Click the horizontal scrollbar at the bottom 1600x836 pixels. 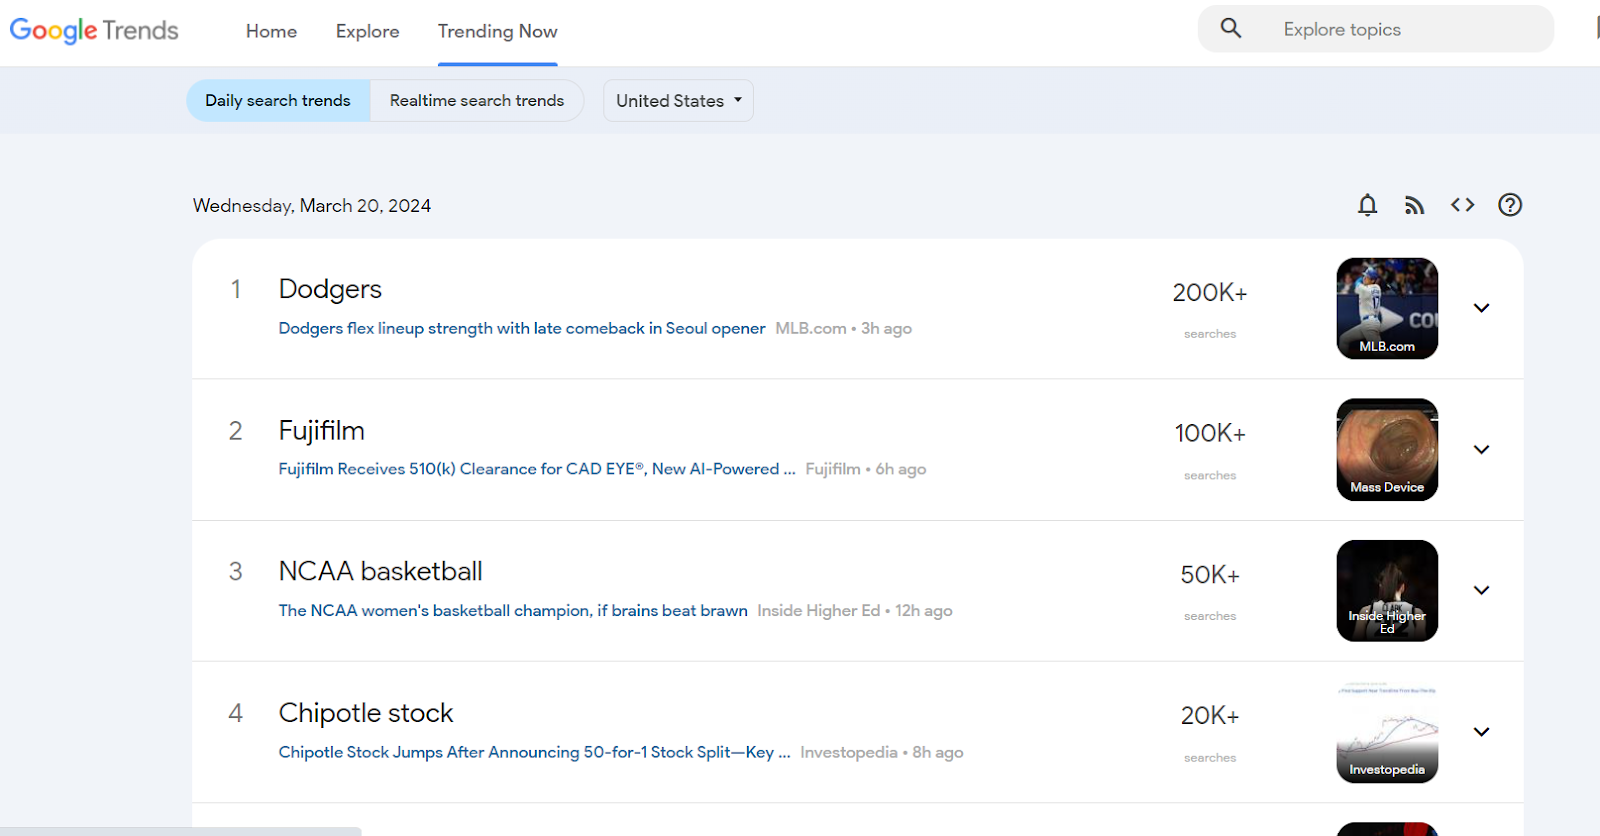coord(180,831)
